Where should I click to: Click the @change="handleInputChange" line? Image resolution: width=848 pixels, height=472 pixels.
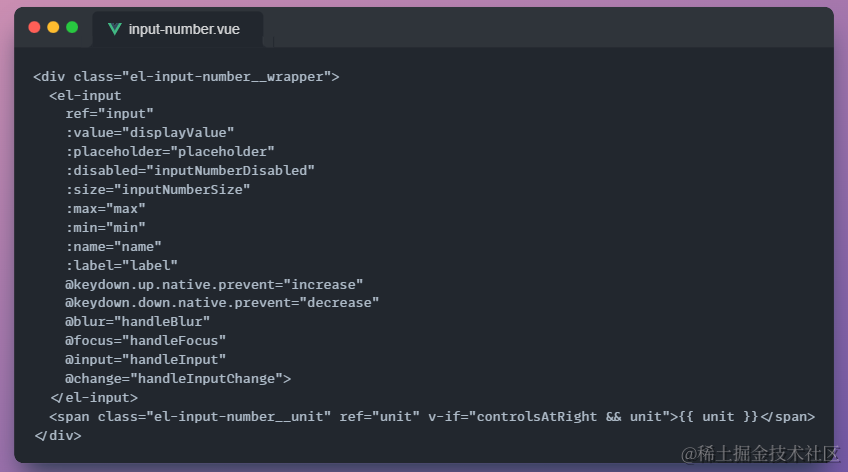coord(178,378)
